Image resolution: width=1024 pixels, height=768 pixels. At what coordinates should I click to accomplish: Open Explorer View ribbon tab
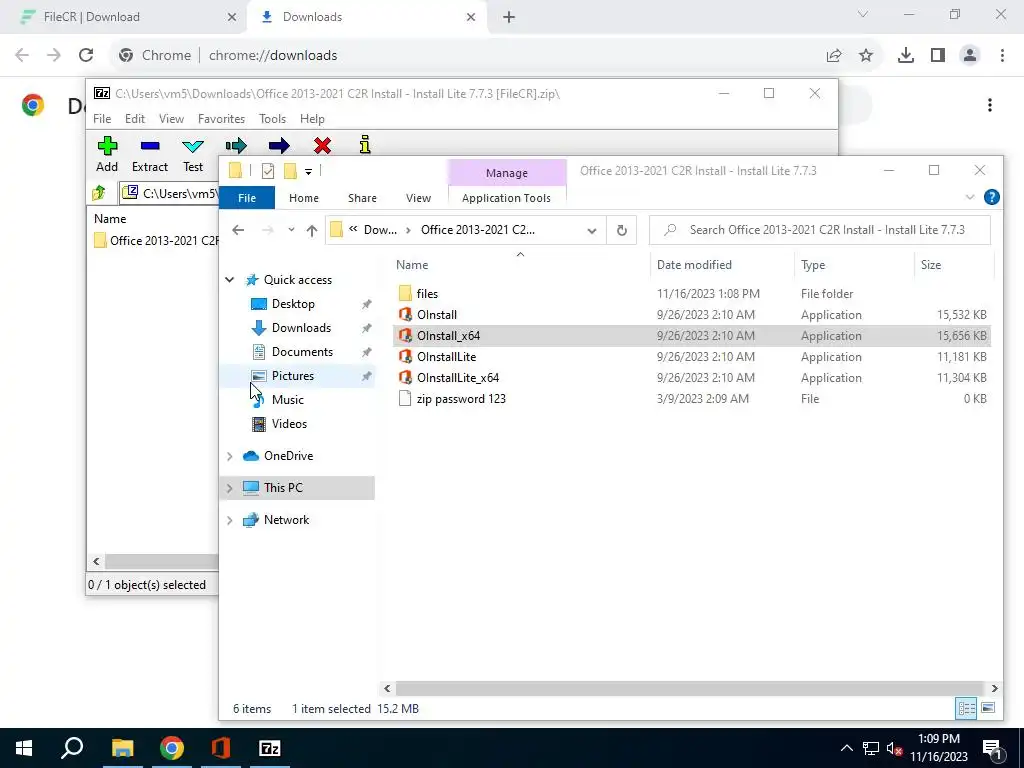coord(418,198)
